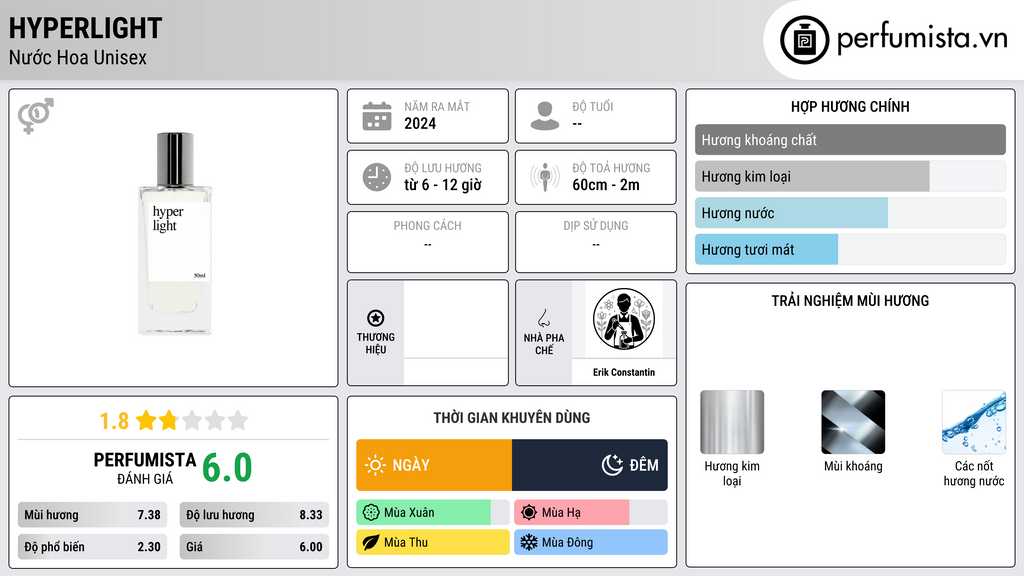
Task: Select the NGÀY daytime segment
Action: coord(434,465)
